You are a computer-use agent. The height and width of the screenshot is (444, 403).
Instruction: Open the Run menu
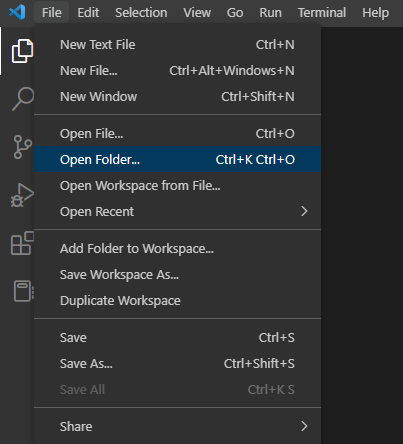pyautogui.click(x=270, y=13)
